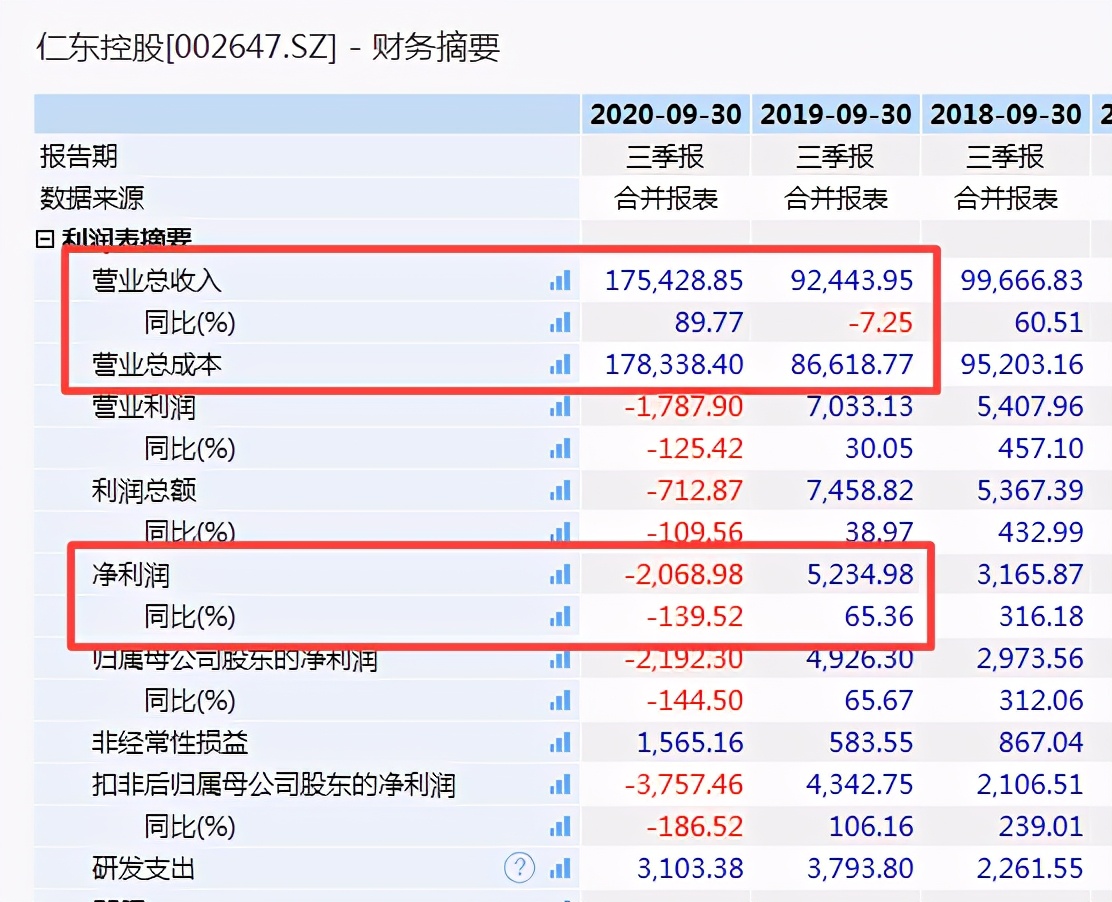Click the 归属母公司股东的净利润 row label

pyautogui.click(x=235, y=659)
